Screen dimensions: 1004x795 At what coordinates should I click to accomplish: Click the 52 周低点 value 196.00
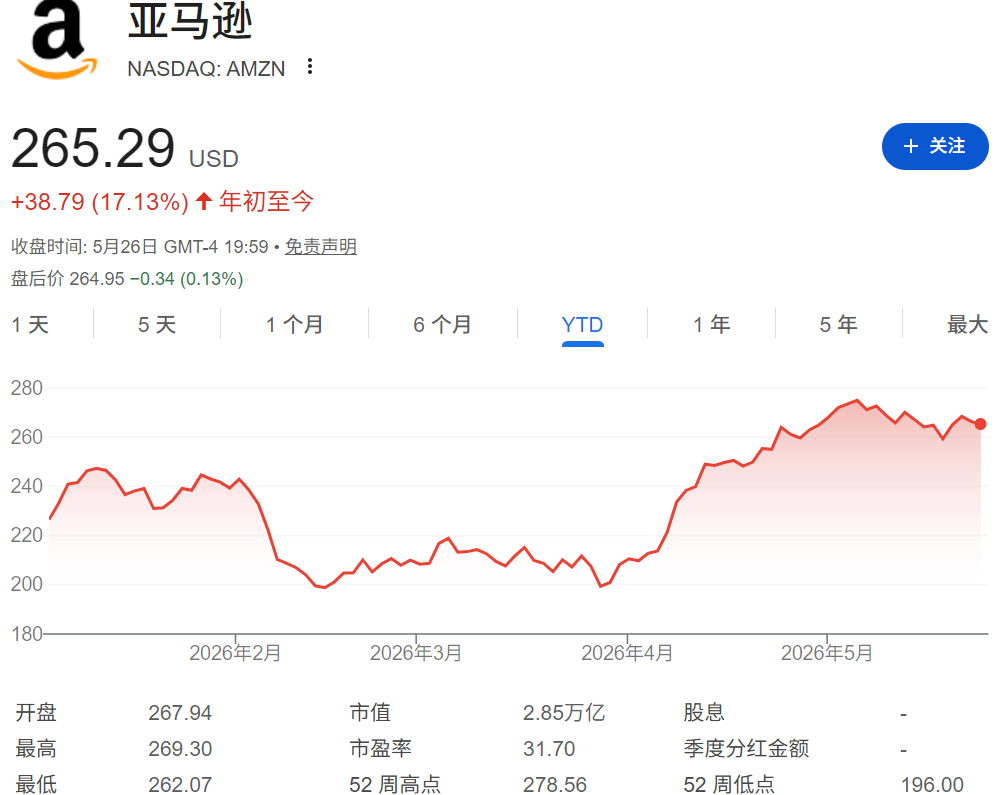[x=932, y=784]
